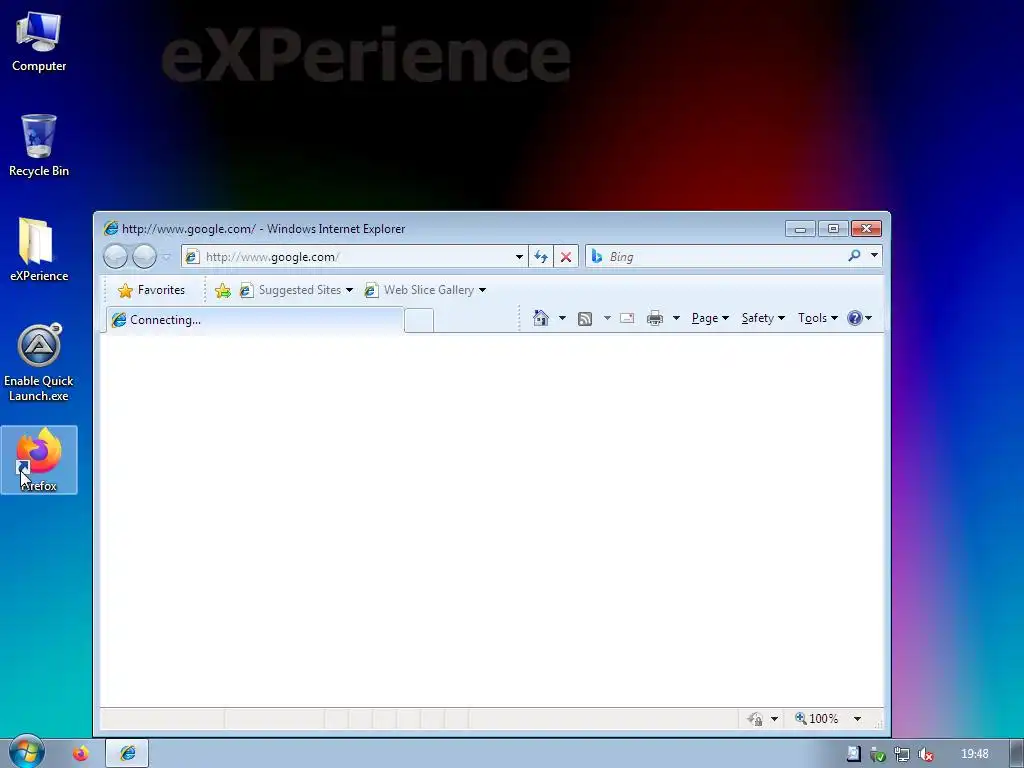Print page with the printer icon
1024x768 pixels.
point(654,318)
